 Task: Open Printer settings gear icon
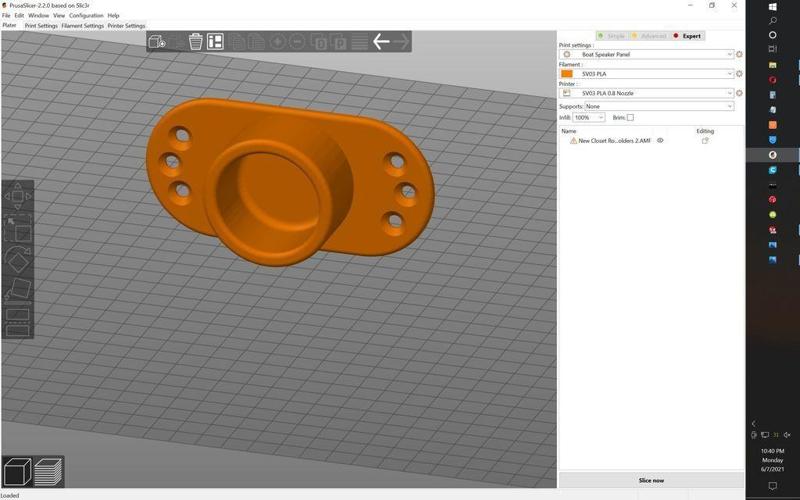pyautogui.click(x=739, y=93)
